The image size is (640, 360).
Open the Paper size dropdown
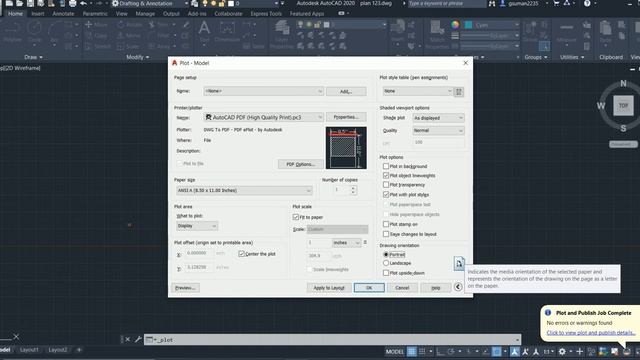244,190
